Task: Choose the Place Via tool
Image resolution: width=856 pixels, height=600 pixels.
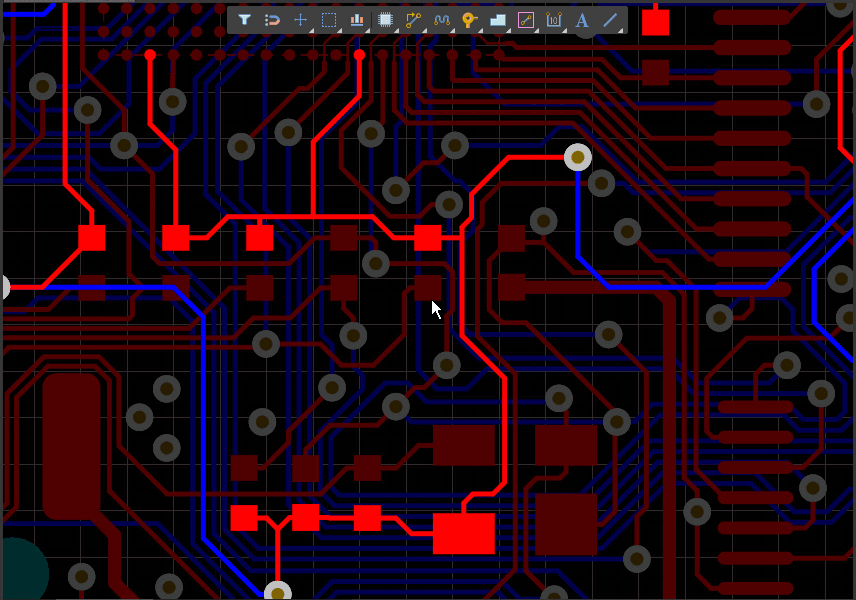Action: coord(469,20)
